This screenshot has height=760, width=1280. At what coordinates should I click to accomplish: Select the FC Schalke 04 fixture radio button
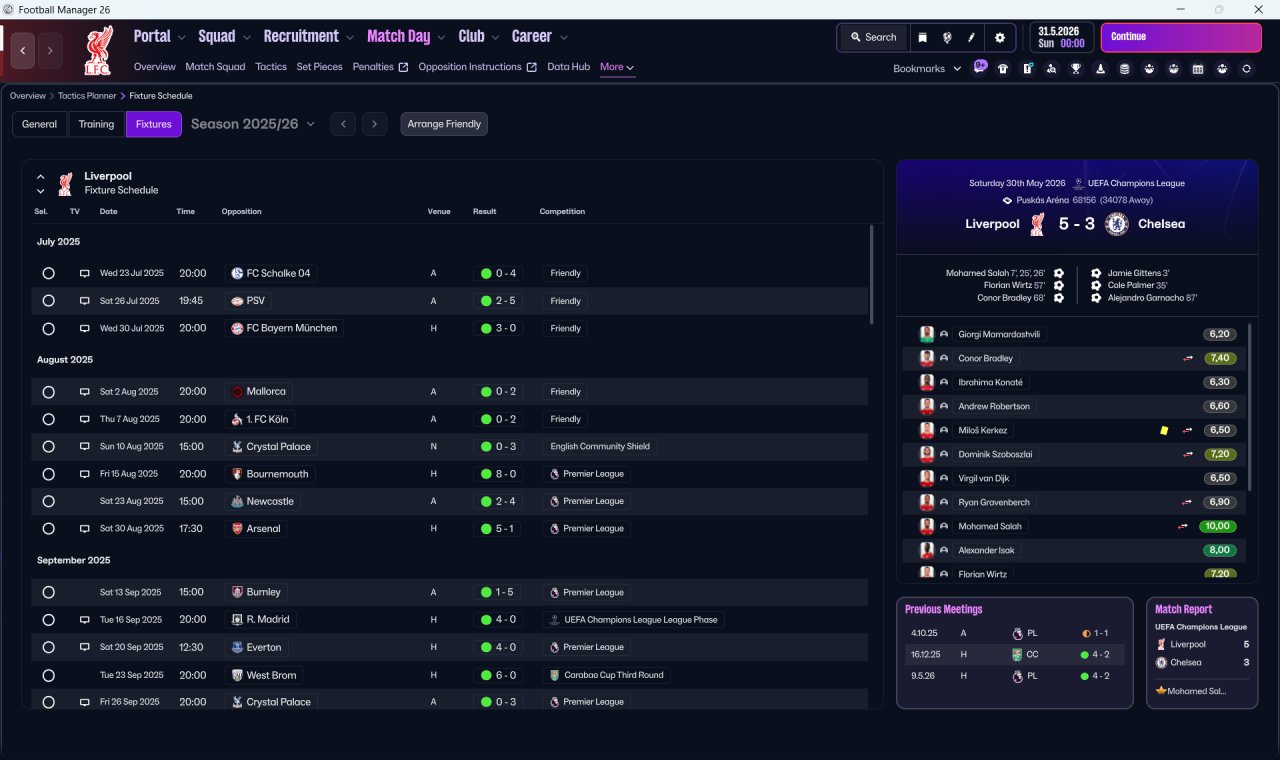pyautogui.click(x=48, y=273)
